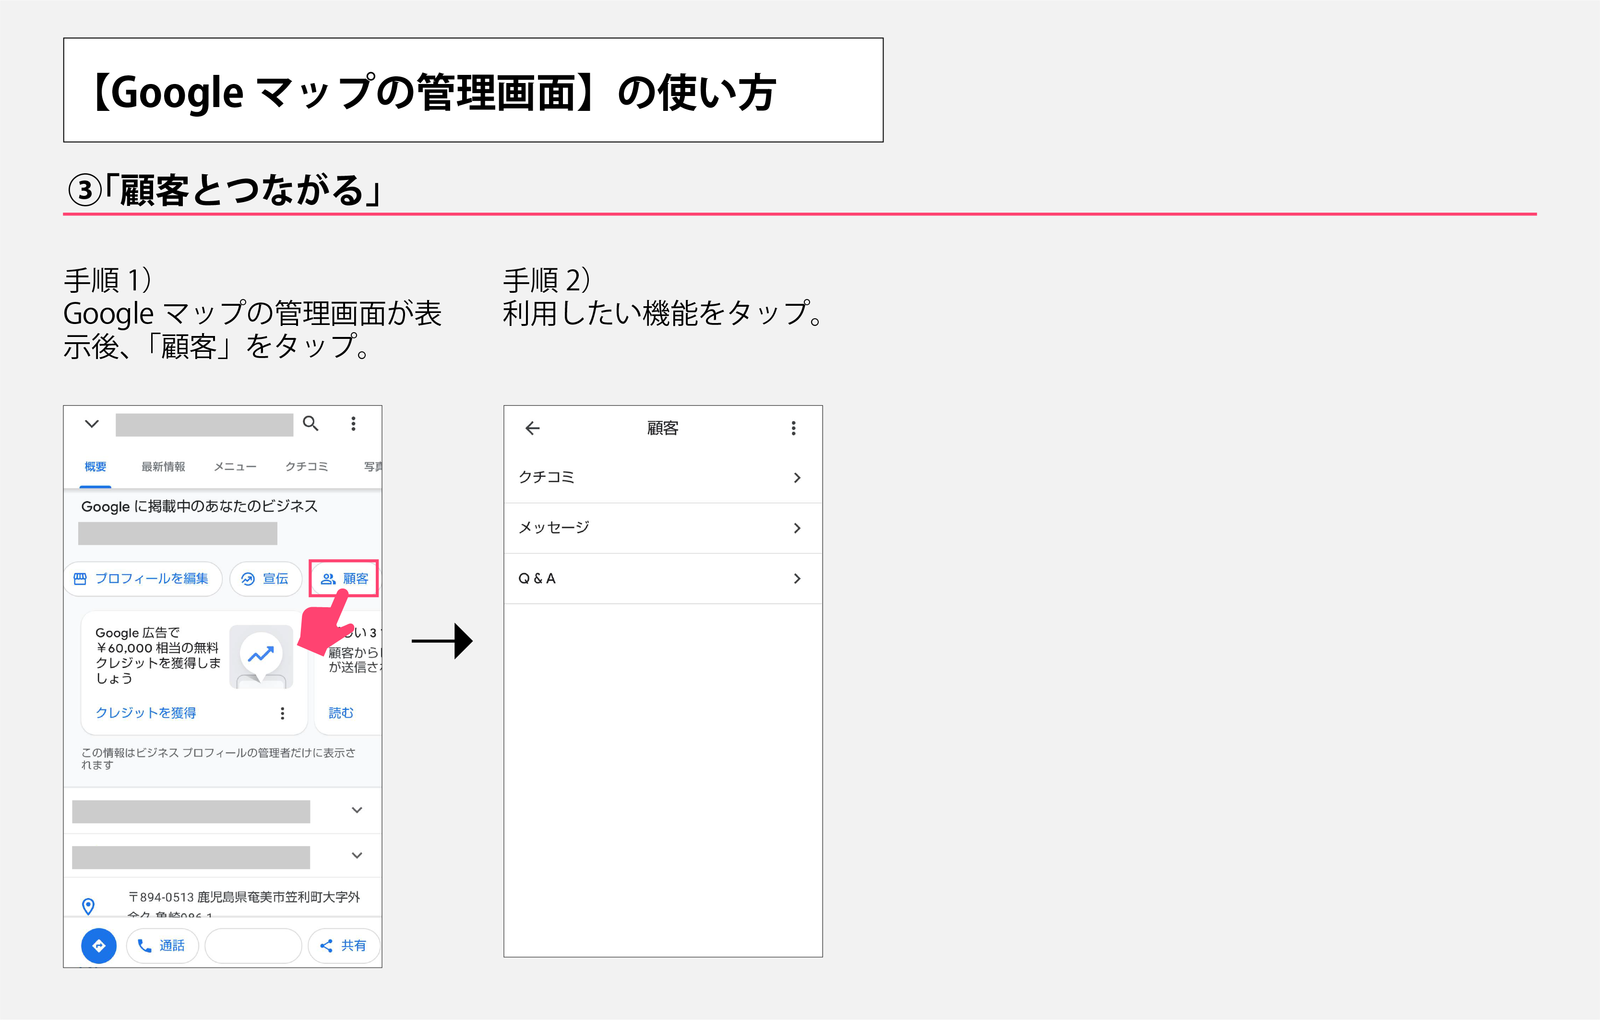This screenshot has width=1600, height=1020.
Task: Tap the 共有 share button
Action: click(344, 946)
